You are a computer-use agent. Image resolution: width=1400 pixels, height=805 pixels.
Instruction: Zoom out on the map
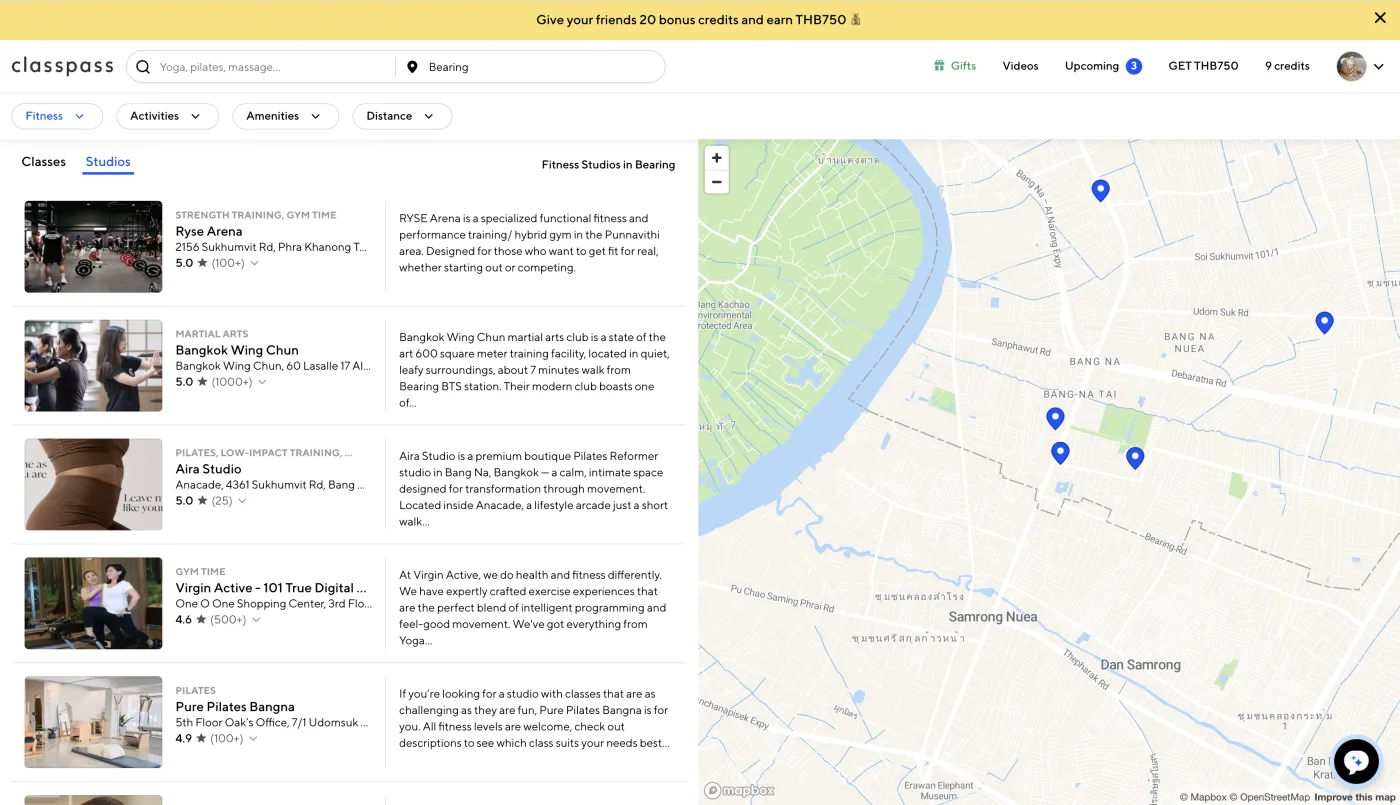coord(716,182)
